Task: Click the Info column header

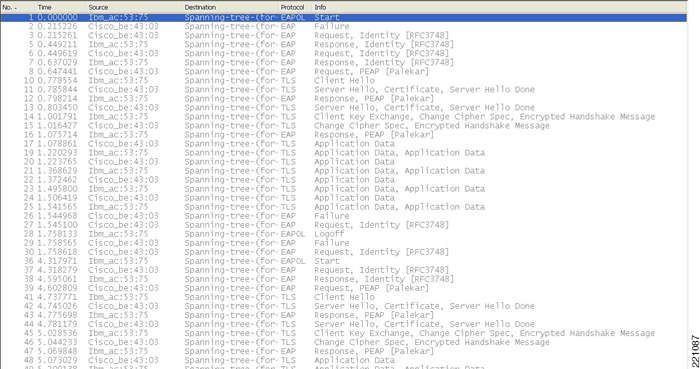Action: (499, 7)
